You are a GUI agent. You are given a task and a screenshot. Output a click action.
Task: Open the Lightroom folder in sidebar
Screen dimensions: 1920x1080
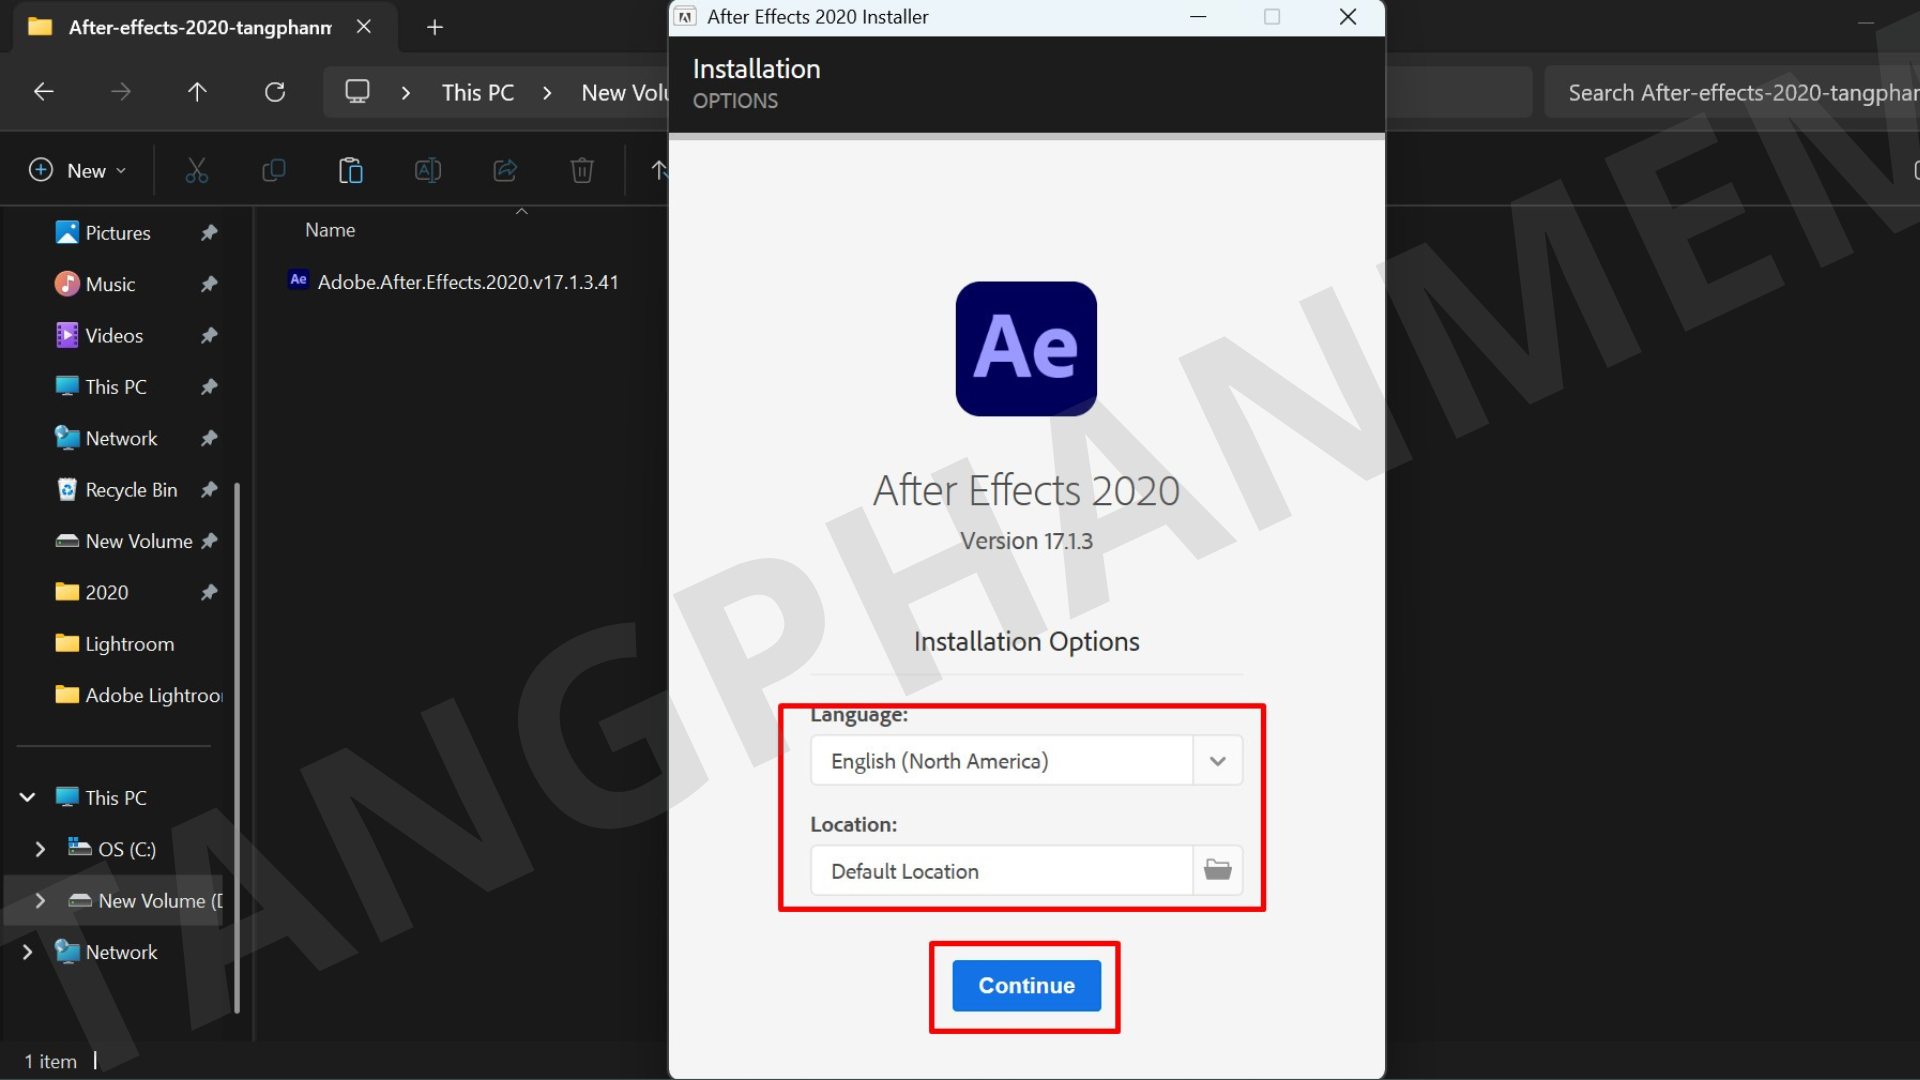pyautogui.click(x=129, y=644)
